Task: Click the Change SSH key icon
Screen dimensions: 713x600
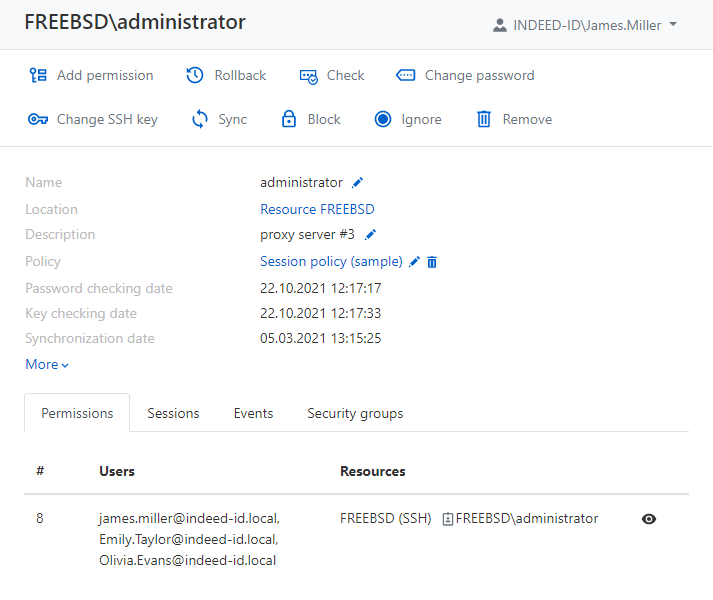Action: pyautogui.click(x=38, y=119)
